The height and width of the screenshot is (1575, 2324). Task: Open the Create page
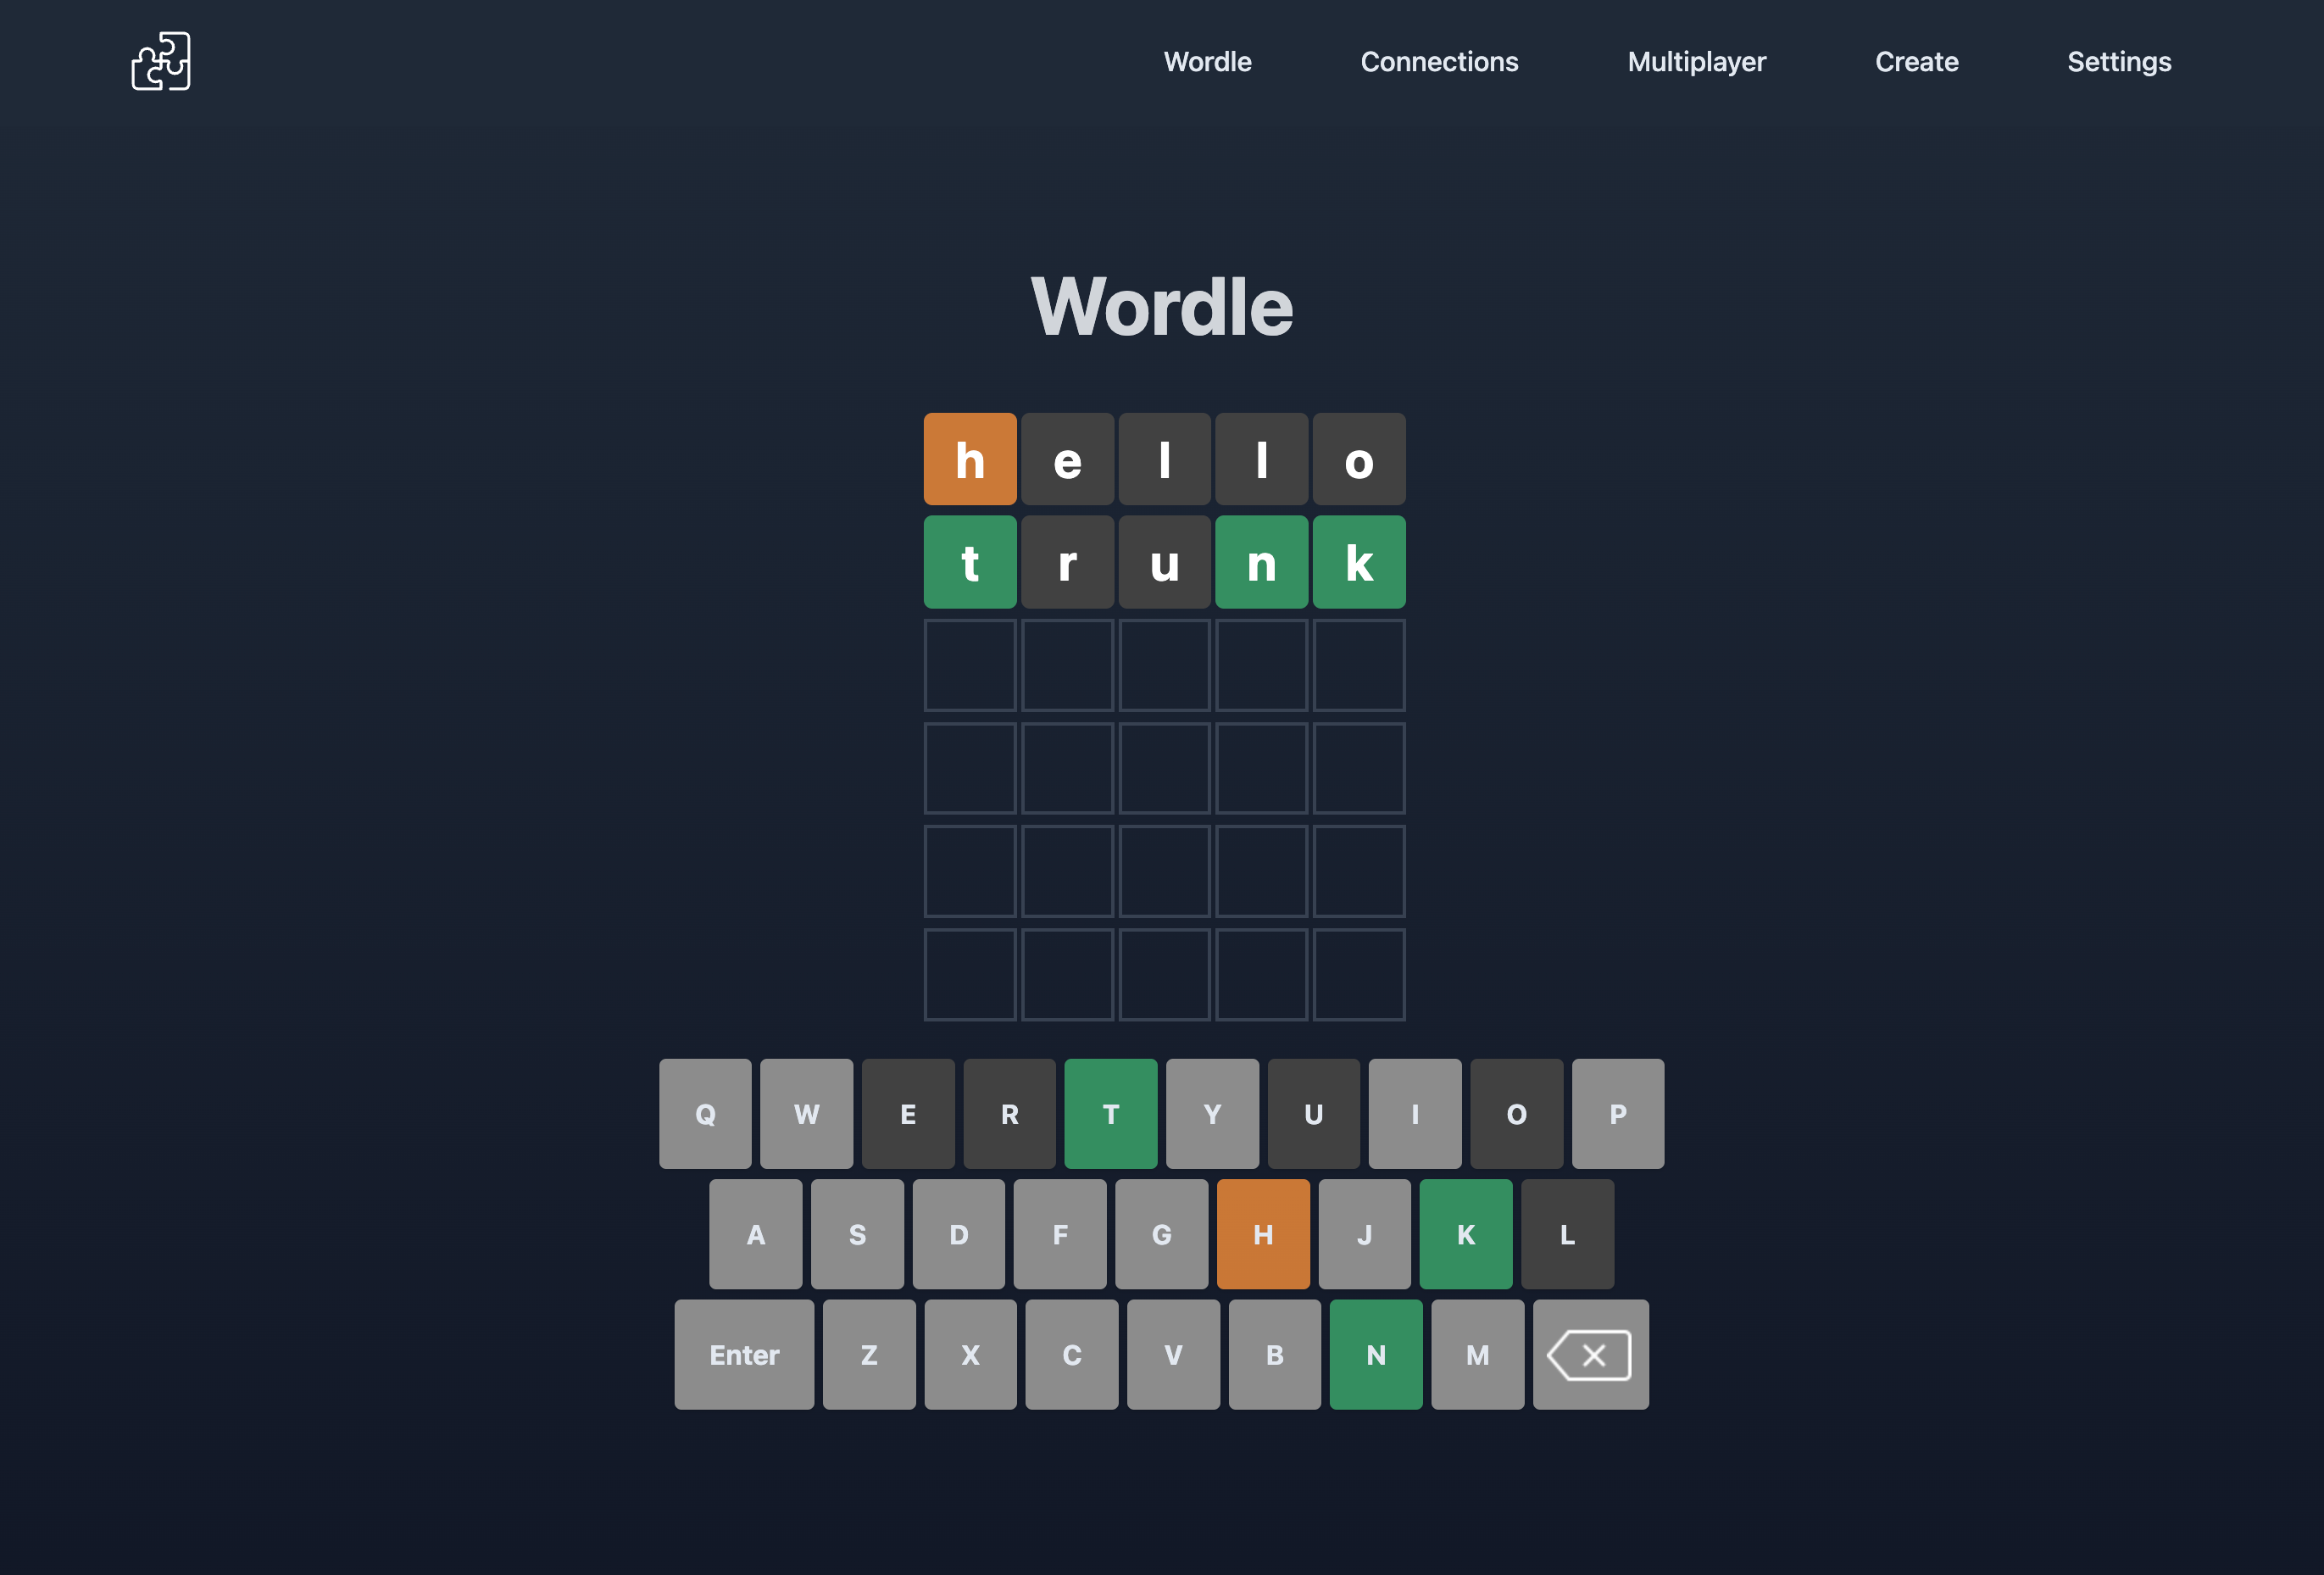coord(1916,62)
